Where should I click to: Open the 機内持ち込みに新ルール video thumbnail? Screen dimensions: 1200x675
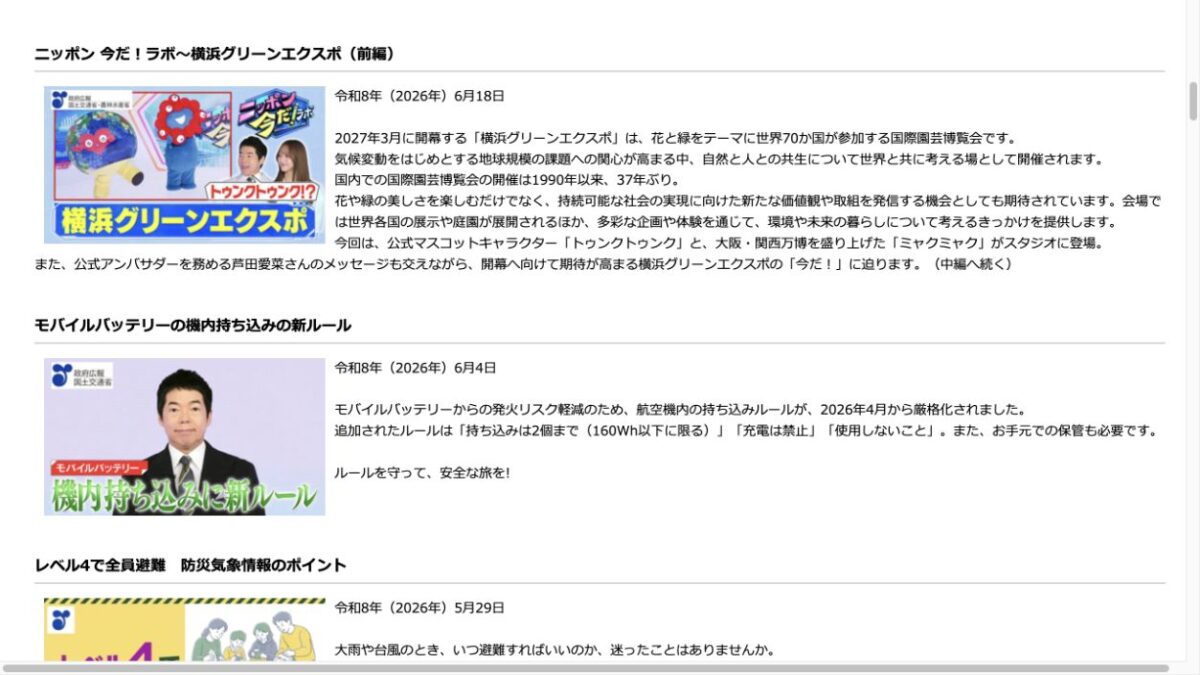point(185,437)
